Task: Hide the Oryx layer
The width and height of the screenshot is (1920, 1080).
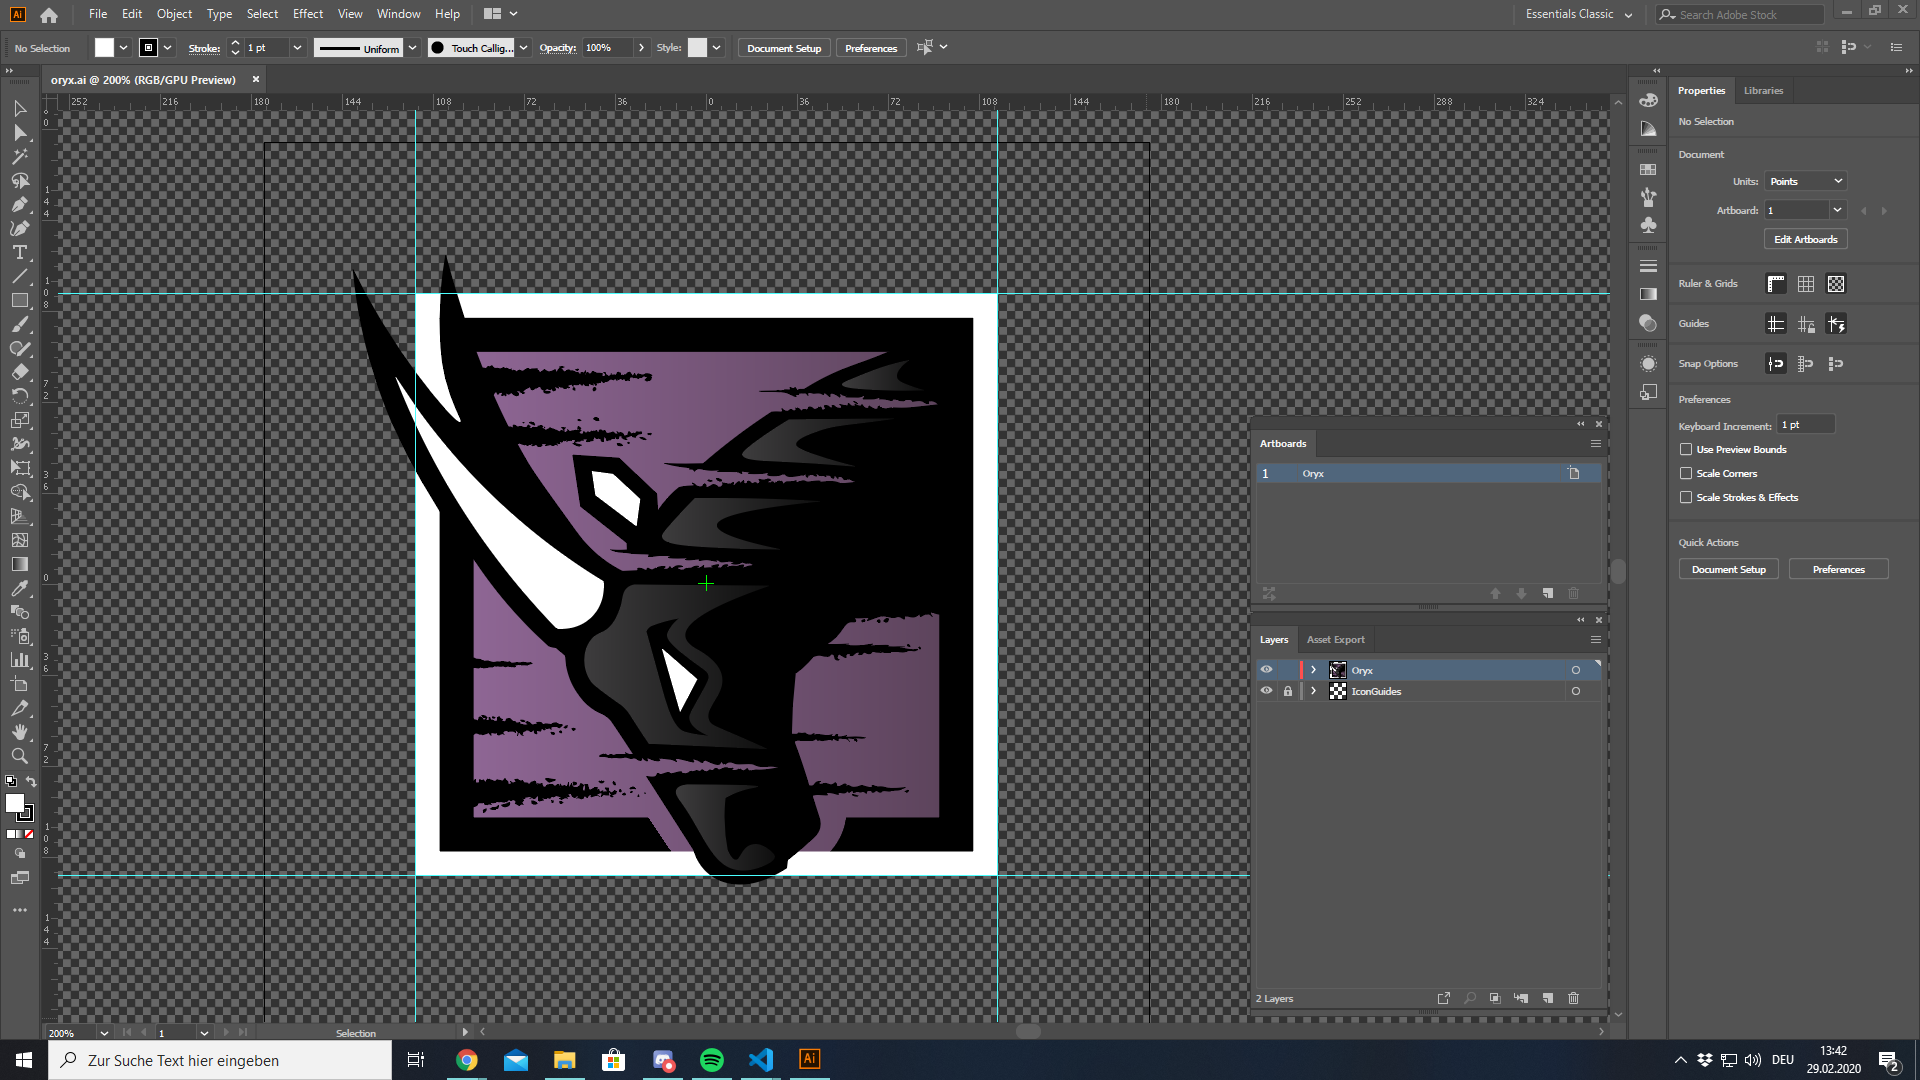Action: [1266, 670]
